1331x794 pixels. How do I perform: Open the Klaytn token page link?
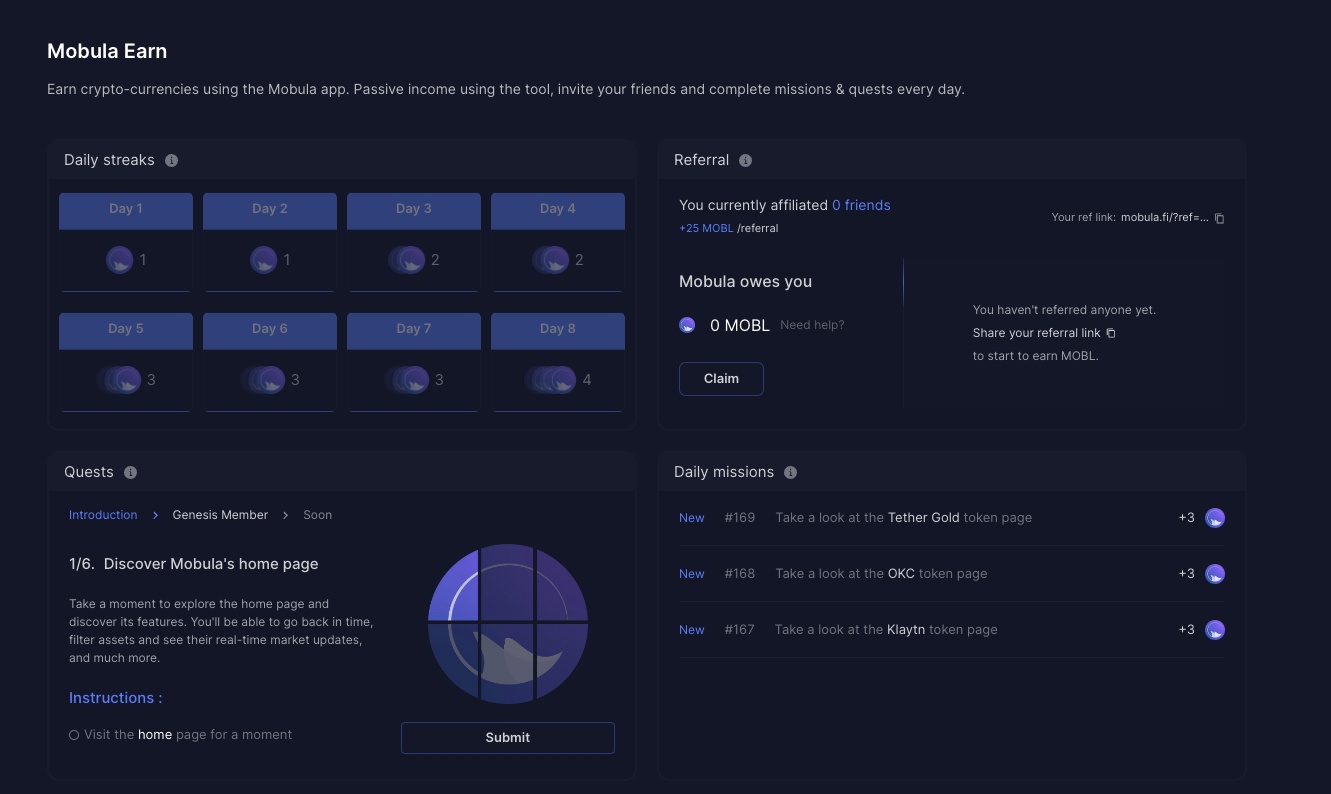(x=906, y=630)
